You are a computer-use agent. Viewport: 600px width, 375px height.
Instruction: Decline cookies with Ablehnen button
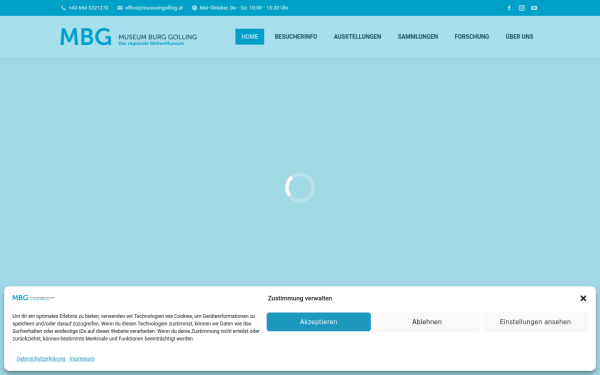click(427, 322)
